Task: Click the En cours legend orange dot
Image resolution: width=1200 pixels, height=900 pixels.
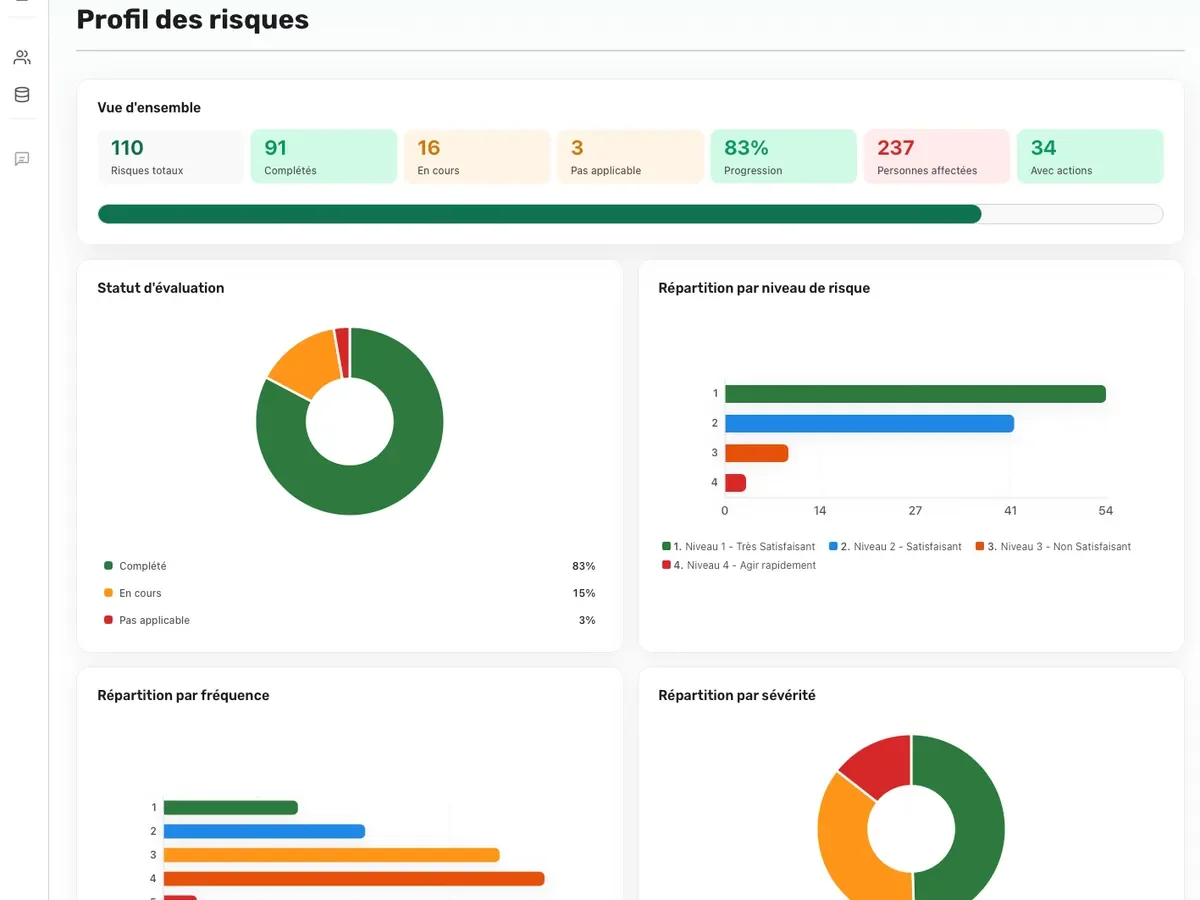Action: point(108,593)
